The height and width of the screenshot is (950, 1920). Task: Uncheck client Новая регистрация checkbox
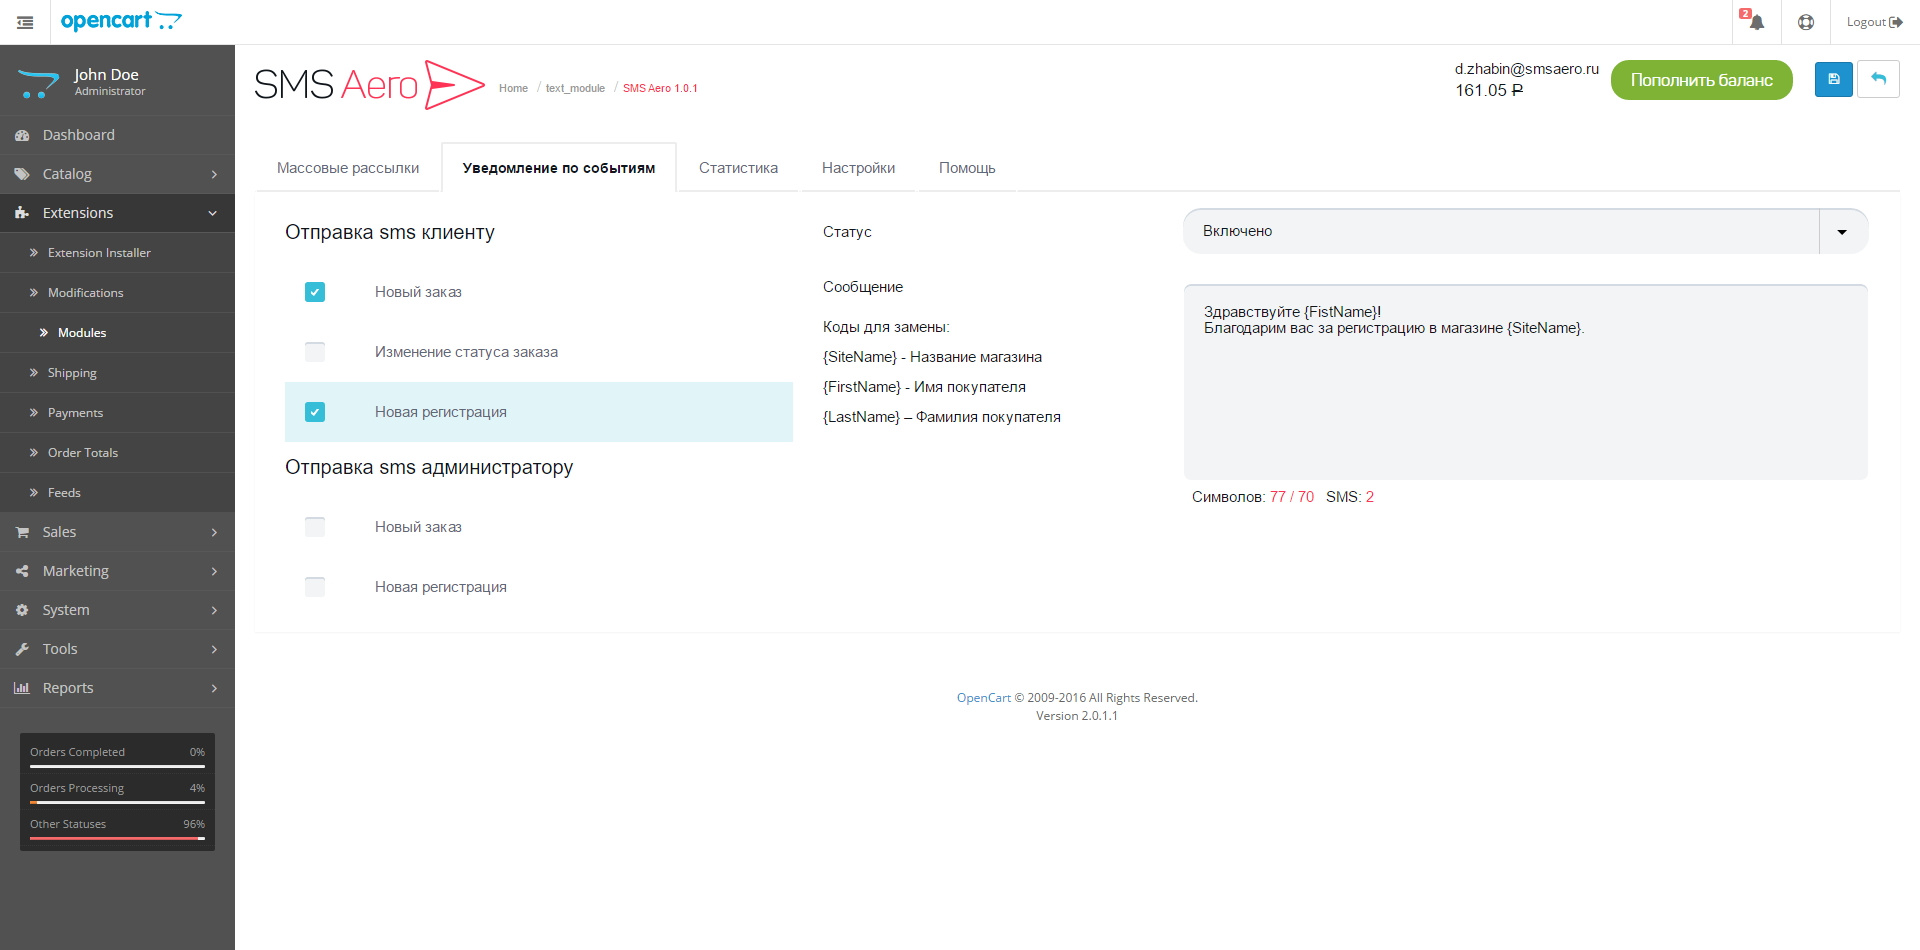pos(315,412)
